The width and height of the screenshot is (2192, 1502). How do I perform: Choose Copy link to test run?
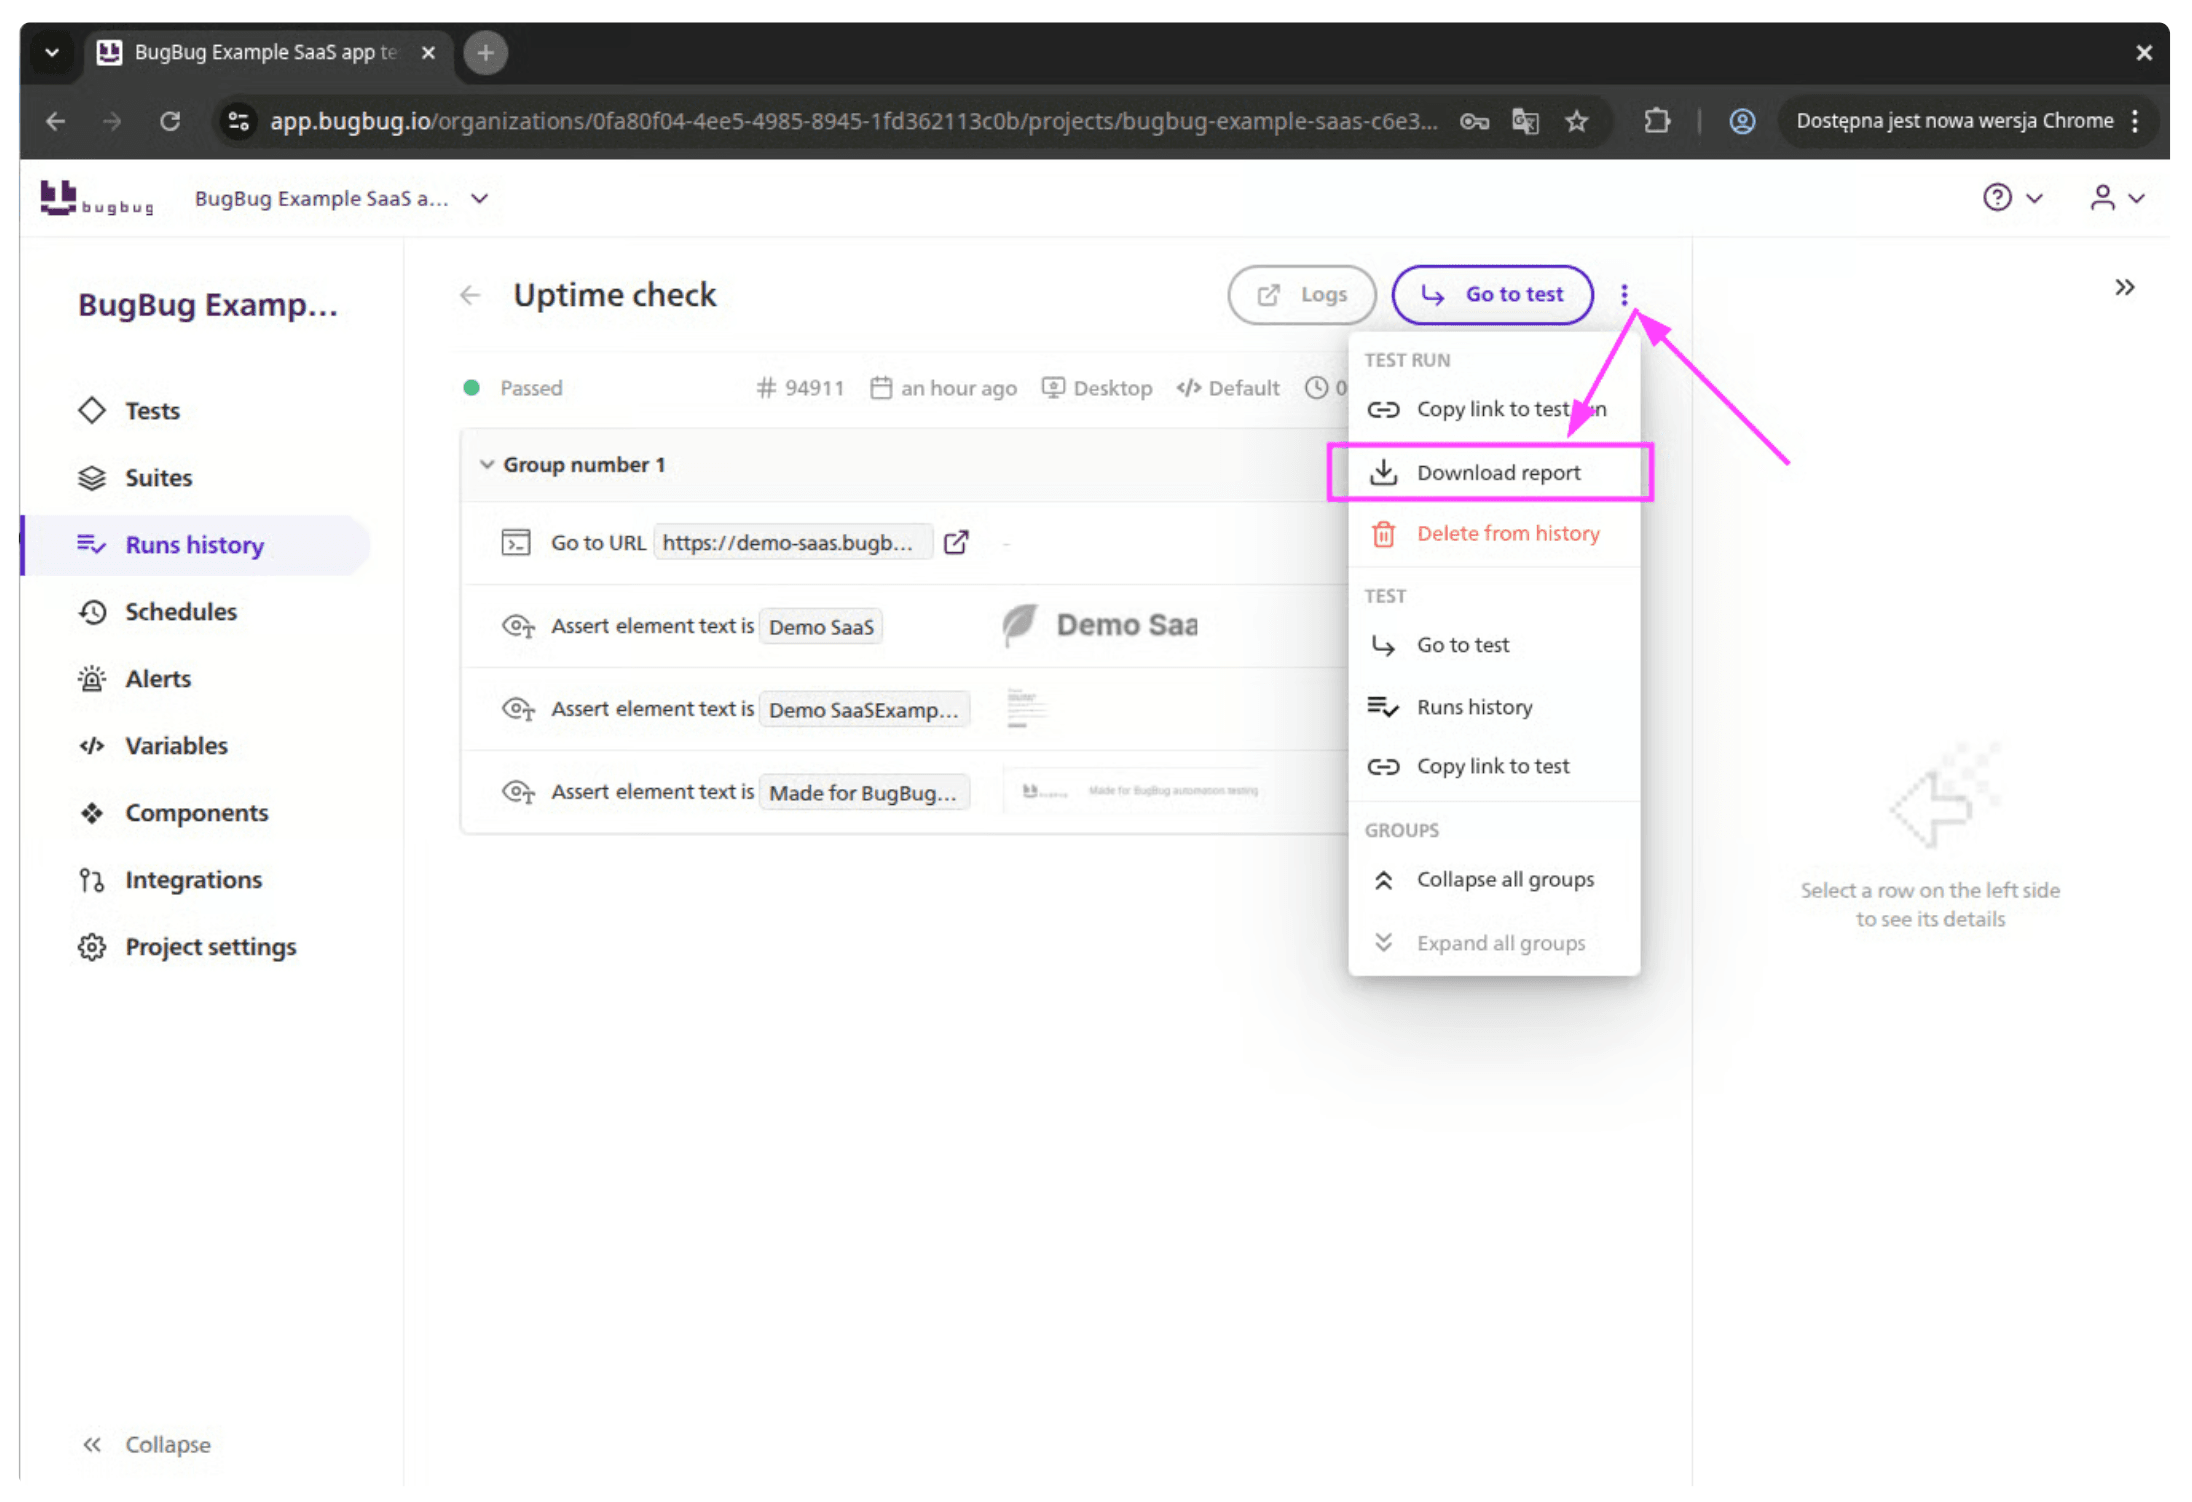pos(1494,409)
